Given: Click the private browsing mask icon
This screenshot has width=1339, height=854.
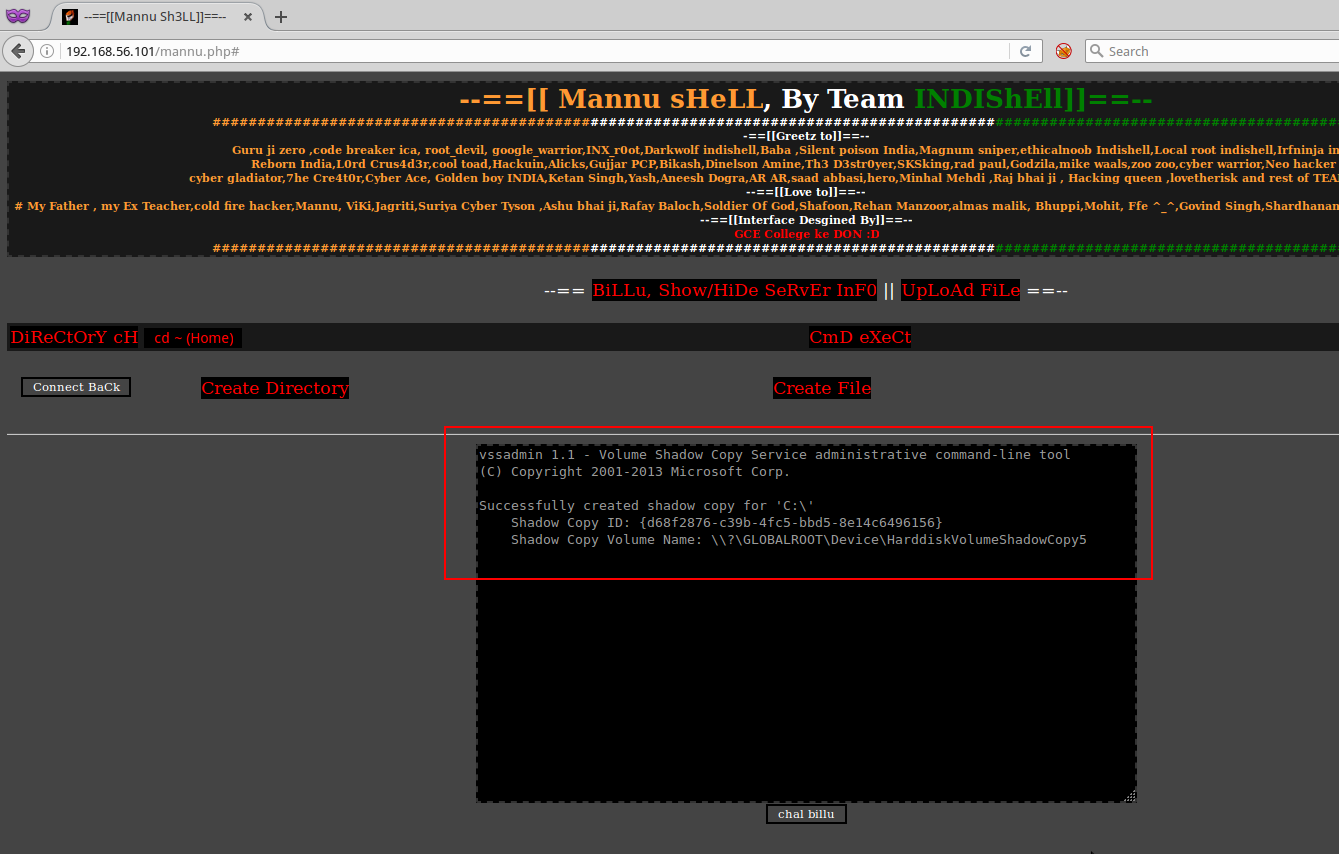Looking at the screenshot, I should pos(17,16).
